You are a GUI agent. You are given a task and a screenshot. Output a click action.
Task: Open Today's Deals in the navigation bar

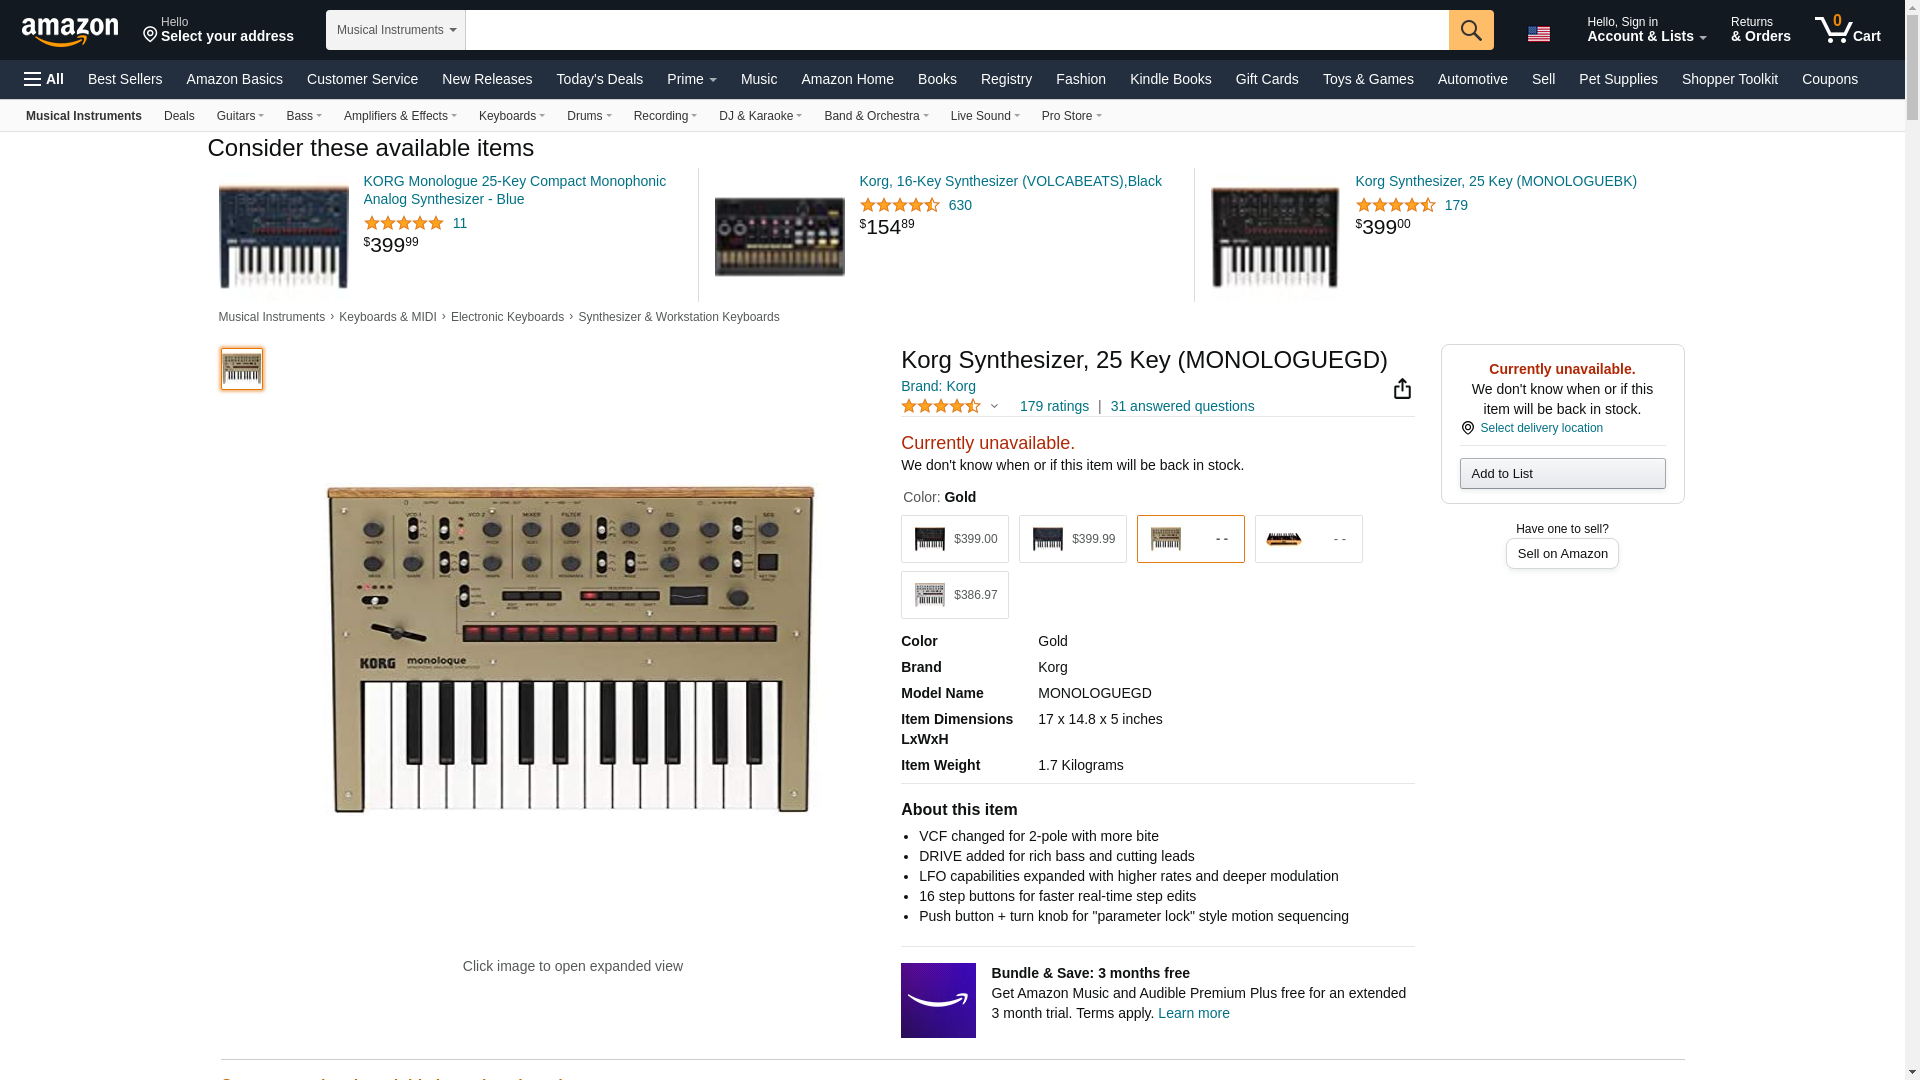(x=599, y=79)
